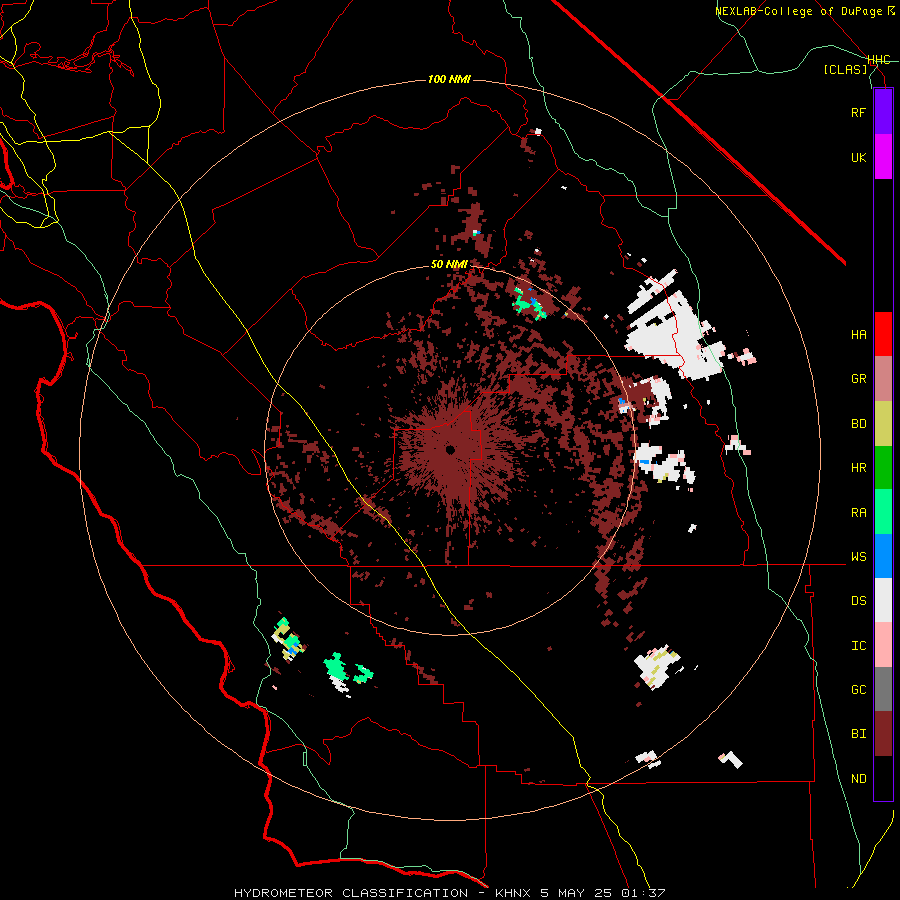This screenshot has height=900, width=900.
Task: Click the light pink IC legend swatch
Action: click(x=883, y=645)
